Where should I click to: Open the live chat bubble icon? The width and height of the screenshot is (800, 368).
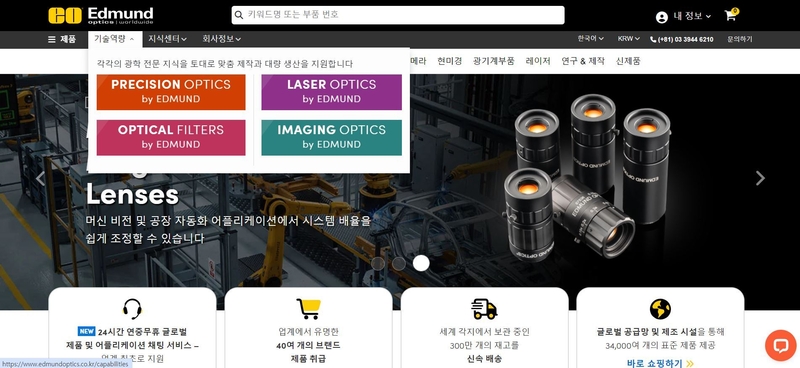[x=781, y=346]
